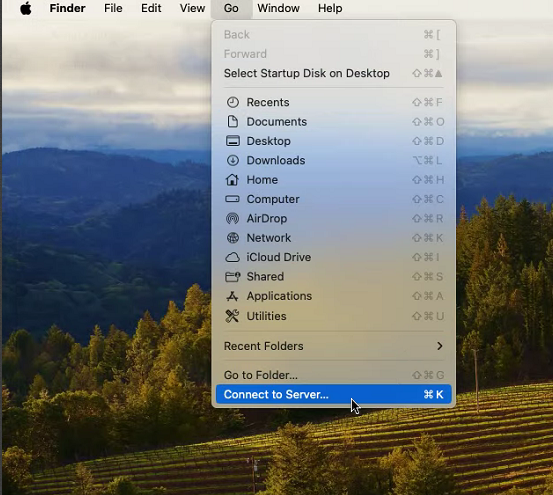The height and width of the screenshot is (495, 553).
Task: Click the Recents clock icon
Action: coord(232,102)
